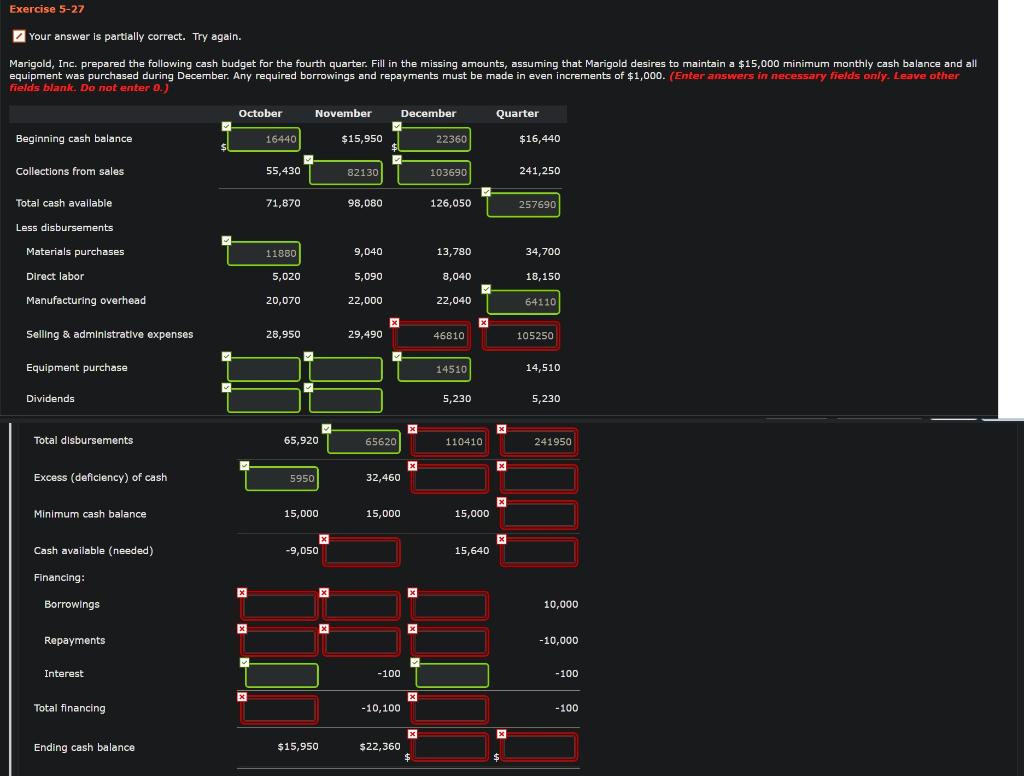Screen dimensions: 1024x776
Task: Select the December equipment purchase field
Action: [434, 369]
